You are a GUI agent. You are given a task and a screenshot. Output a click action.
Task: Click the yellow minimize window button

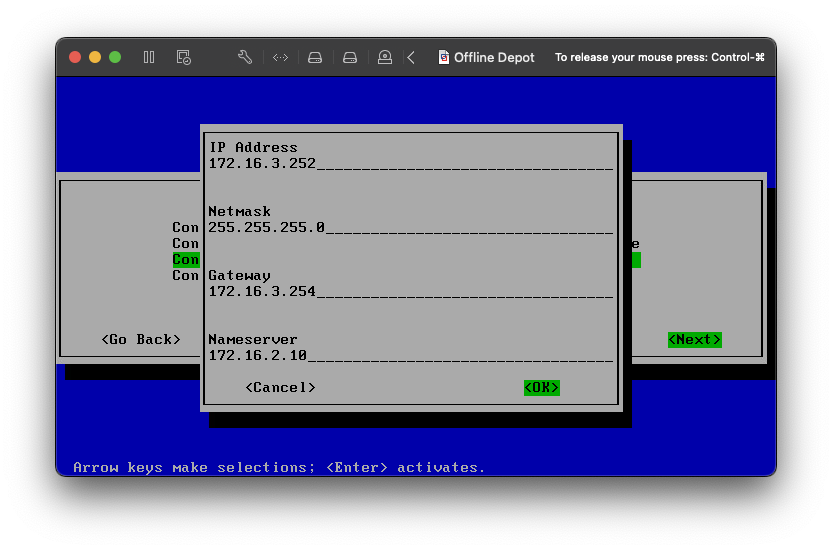95,57
